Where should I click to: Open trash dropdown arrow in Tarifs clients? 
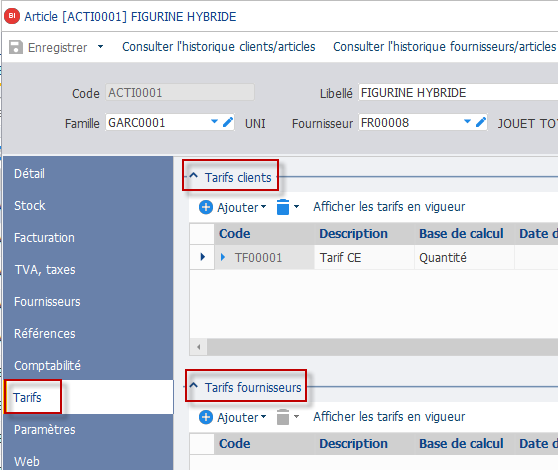click(x=296, y=206)
